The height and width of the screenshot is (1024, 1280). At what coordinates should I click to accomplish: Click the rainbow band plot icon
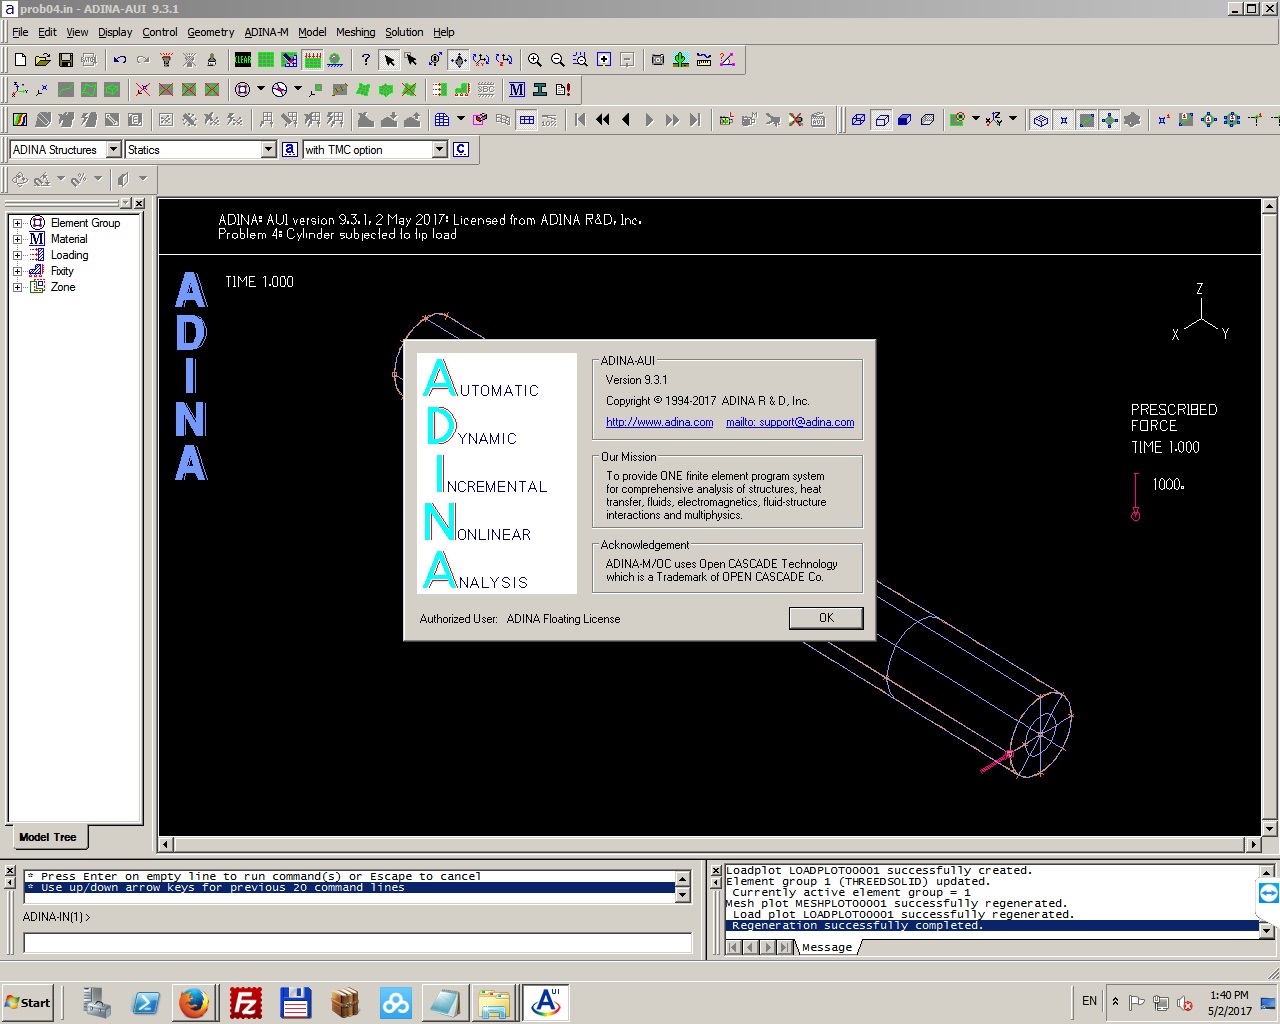coord(20,120)
